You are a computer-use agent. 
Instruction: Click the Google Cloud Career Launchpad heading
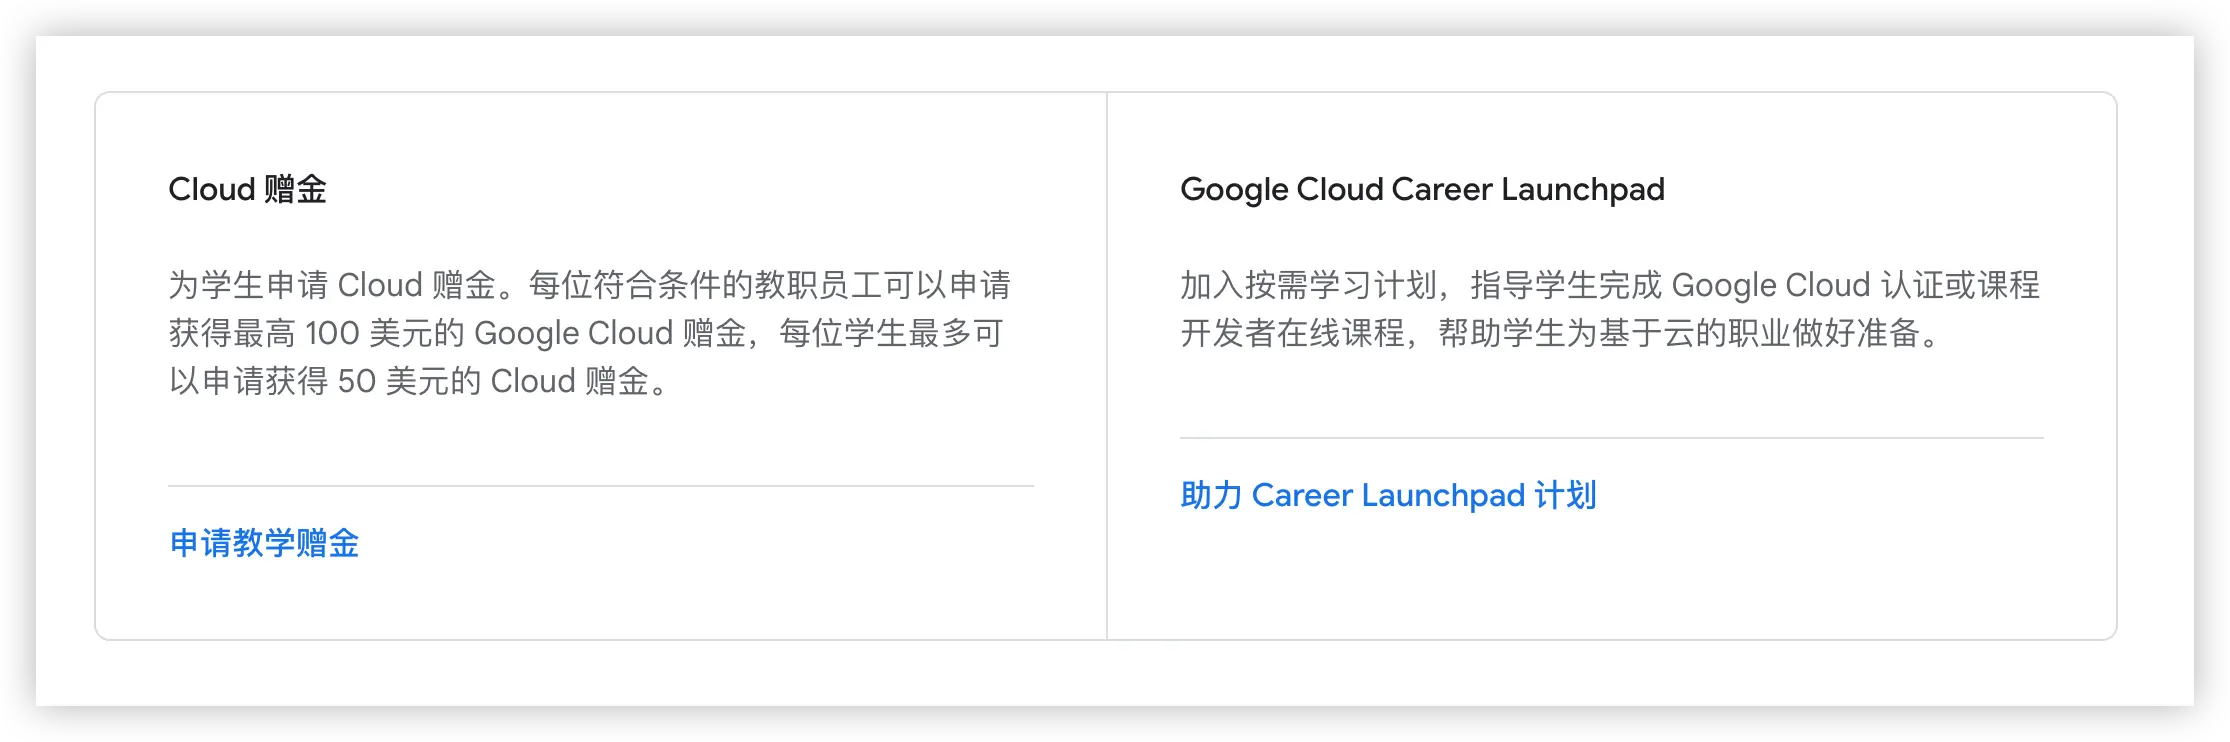(1422, 189)
